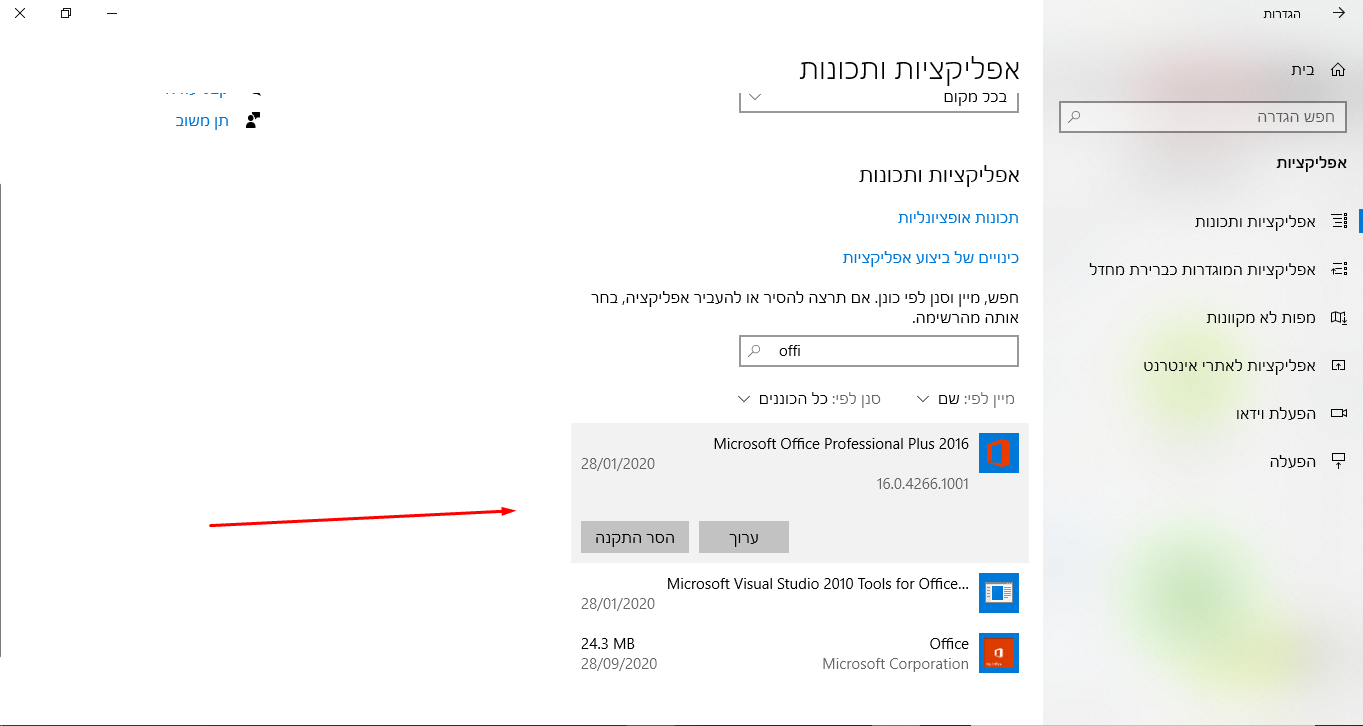Open default apps (אפליקציות המוגדרות כברירת מחדל)
Viewport: 1363px width, 726px height.
point(1202,269)
